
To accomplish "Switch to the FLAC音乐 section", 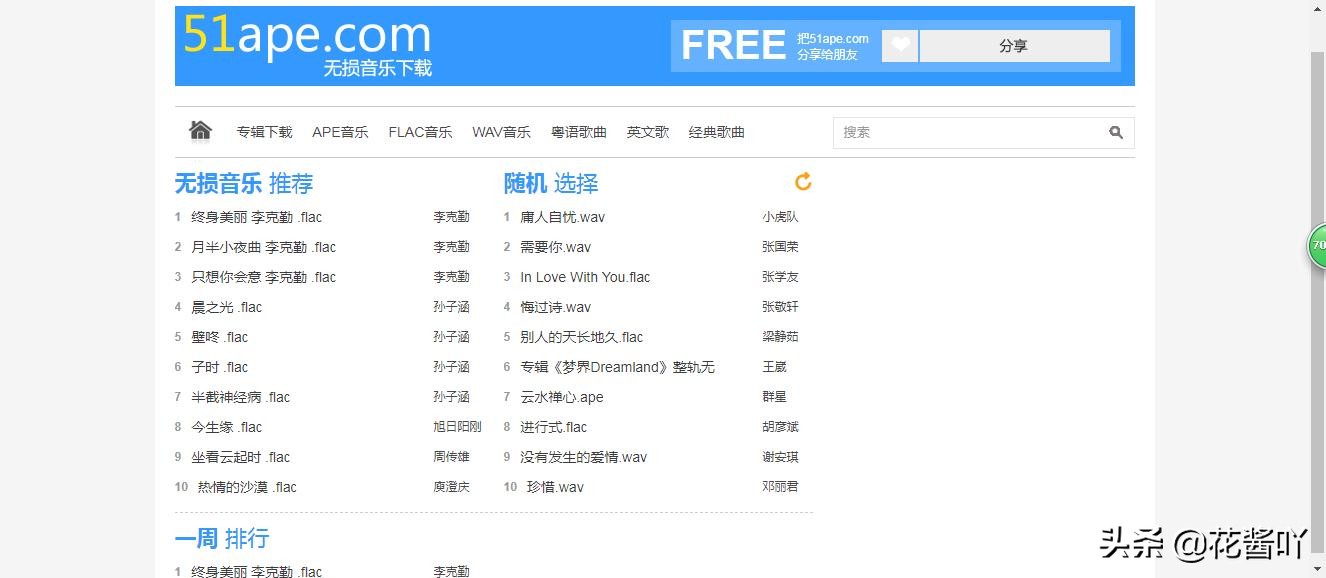I will 420,131.
